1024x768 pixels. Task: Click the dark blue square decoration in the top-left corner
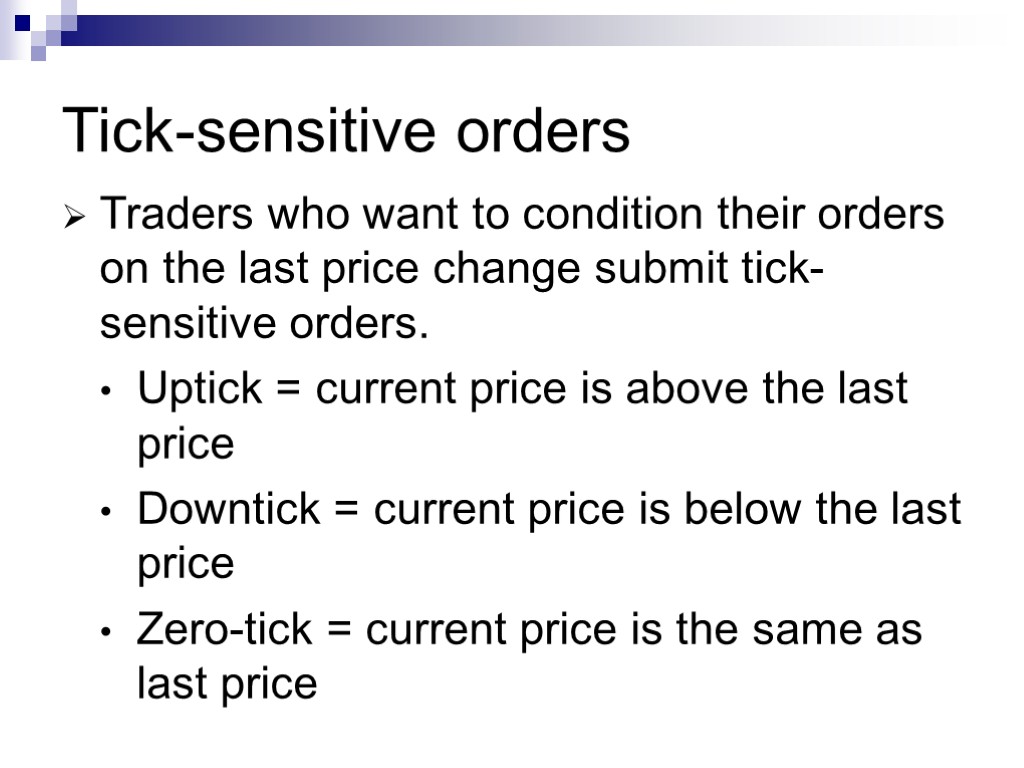(22, 19)
